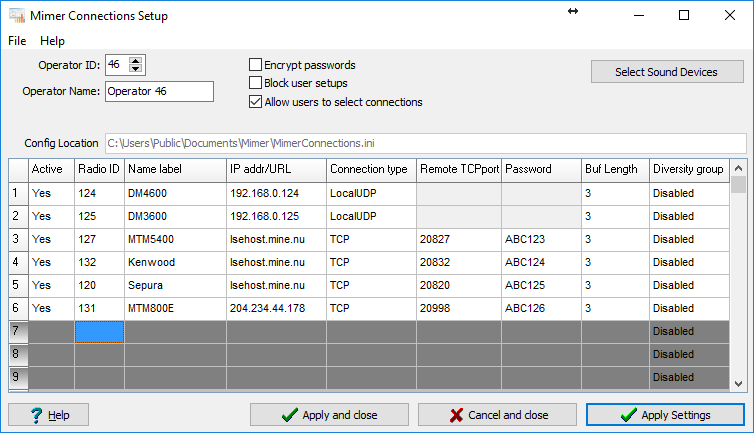Screen dimensions: 754x433
Task: Click the table scrollbar down arrow
Action: coord(739,384)
